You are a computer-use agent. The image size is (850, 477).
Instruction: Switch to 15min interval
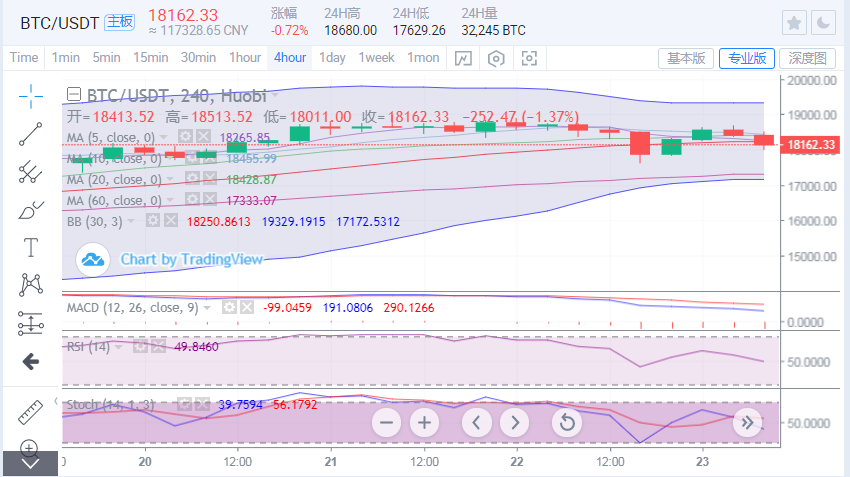pyautogui.click(x=151, y=57)
